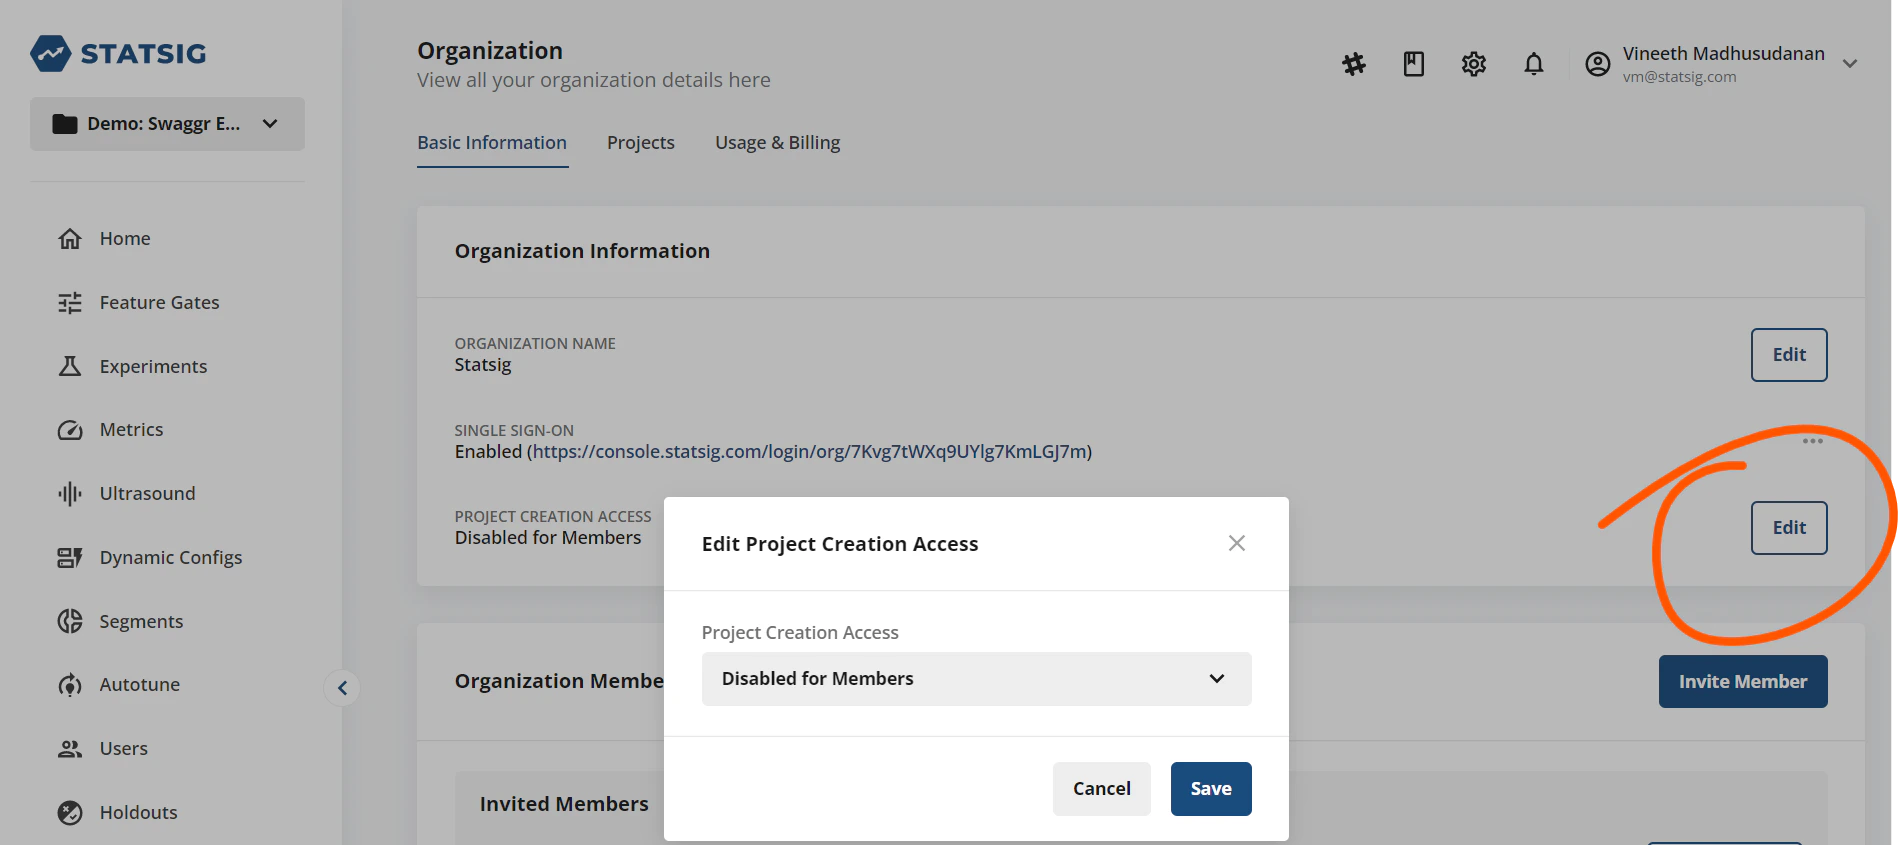The height and width of the screenshot is (845, 1904).
Task: Click the Holdouts icon
Action: [70, 813]
